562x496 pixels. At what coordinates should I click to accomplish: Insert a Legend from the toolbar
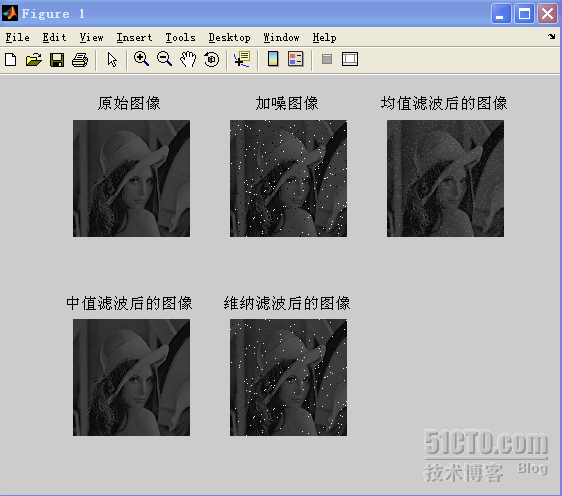pyautogui.click(x=296, y=59)
